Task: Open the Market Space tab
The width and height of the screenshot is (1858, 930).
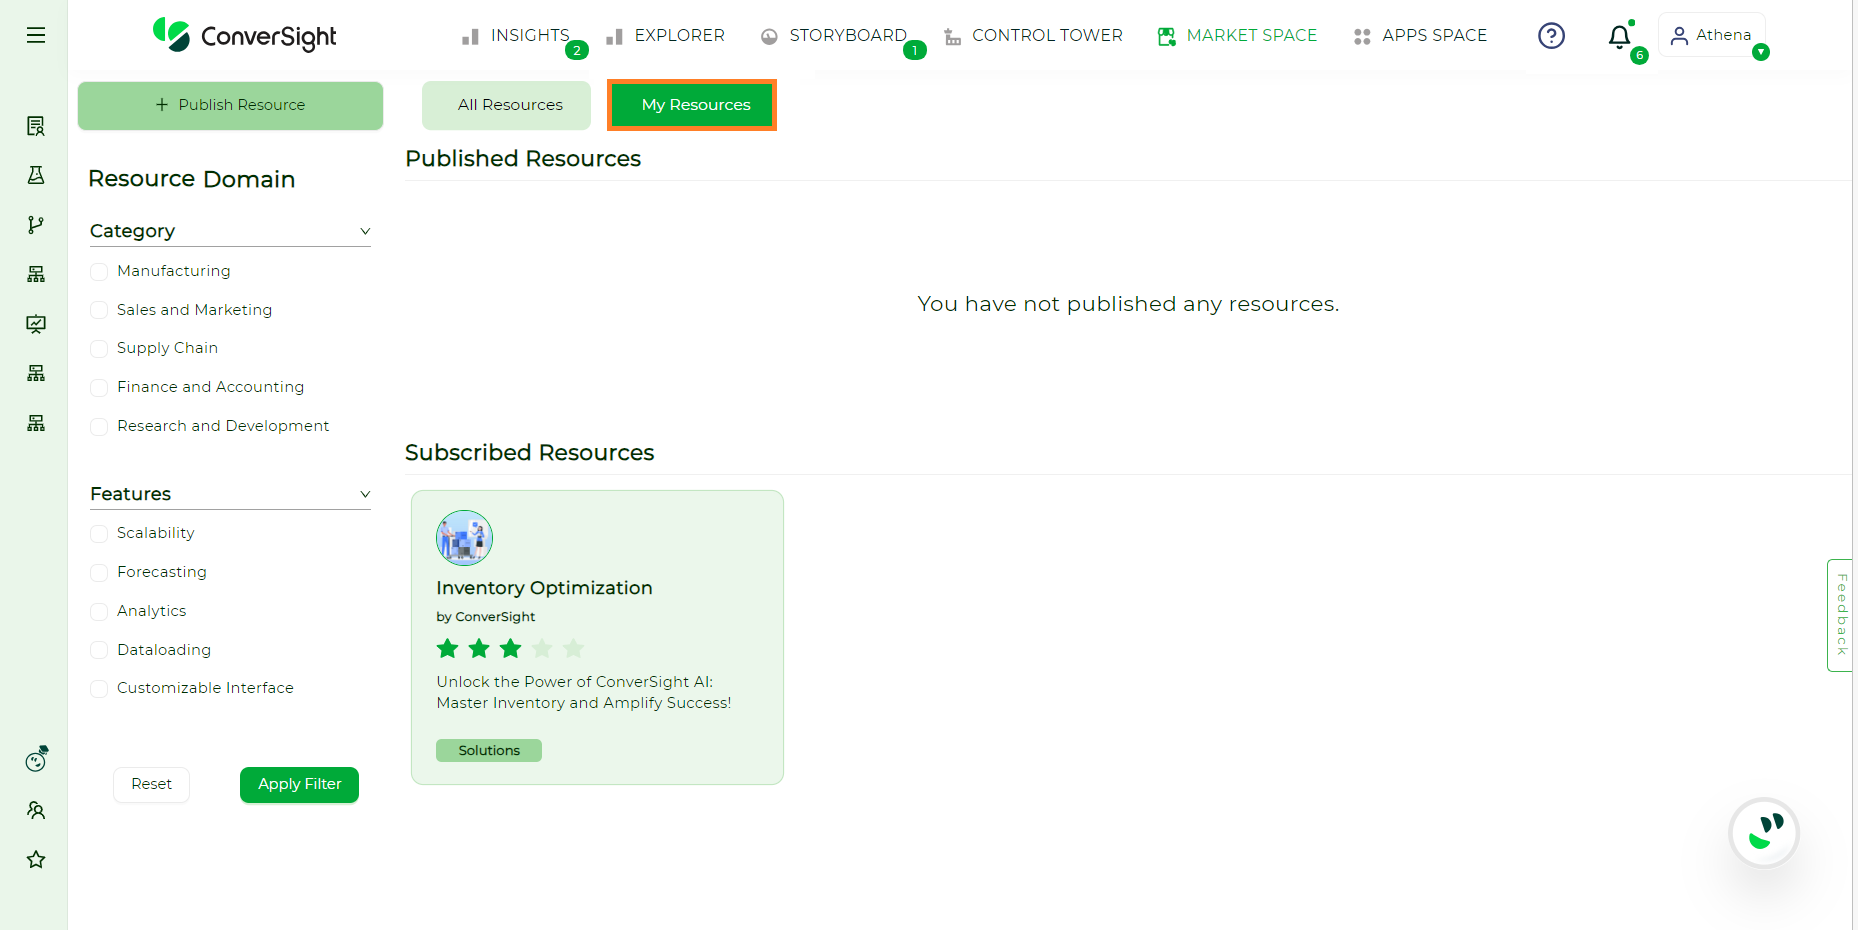Action: coord(1237,36)
